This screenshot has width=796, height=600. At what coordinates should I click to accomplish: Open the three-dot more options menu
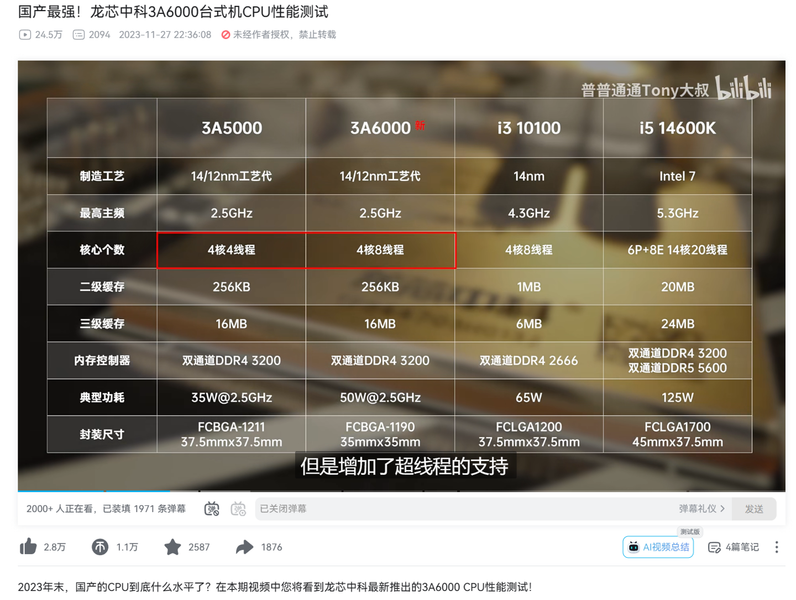click(x=776, y=547)
